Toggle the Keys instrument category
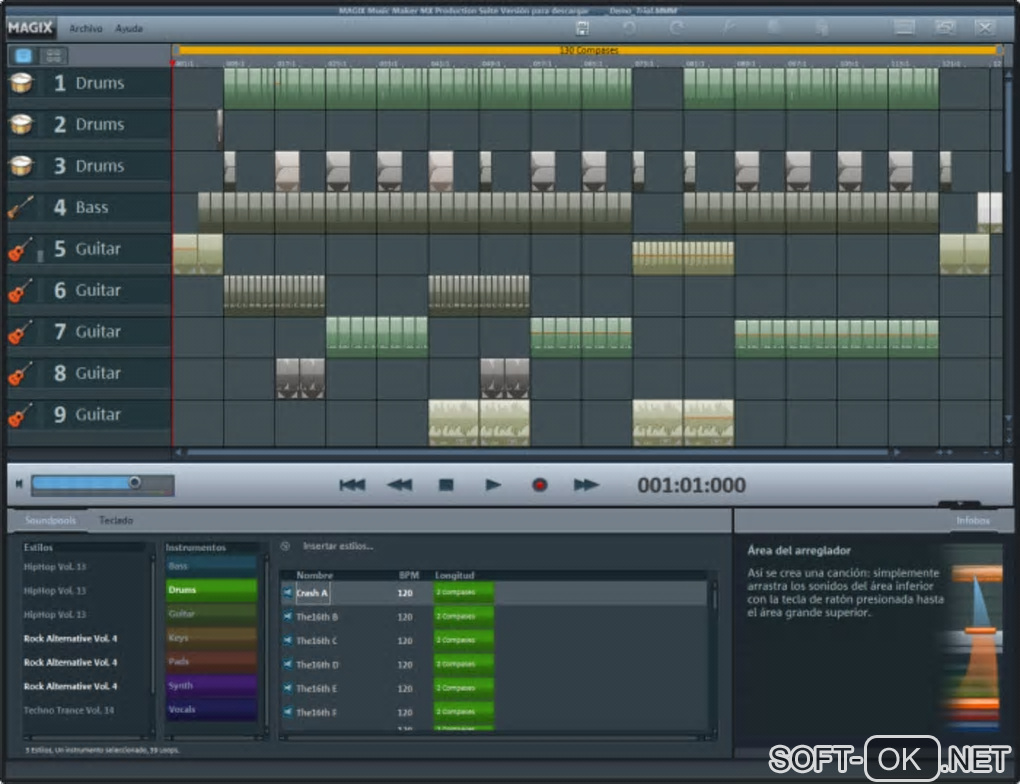The image size is (1020, 784). tap(211, 638)
